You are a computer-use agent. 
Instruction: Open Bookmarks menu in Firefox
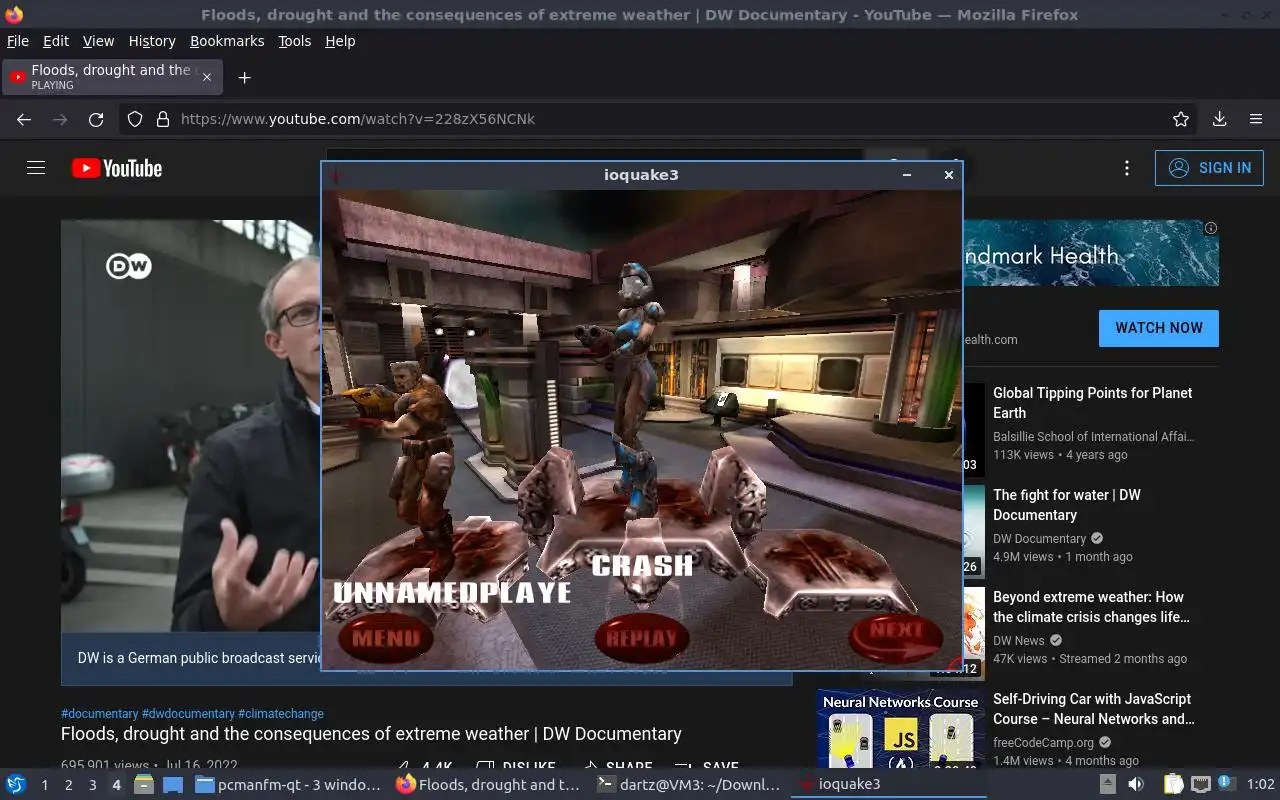pos(227,41)
